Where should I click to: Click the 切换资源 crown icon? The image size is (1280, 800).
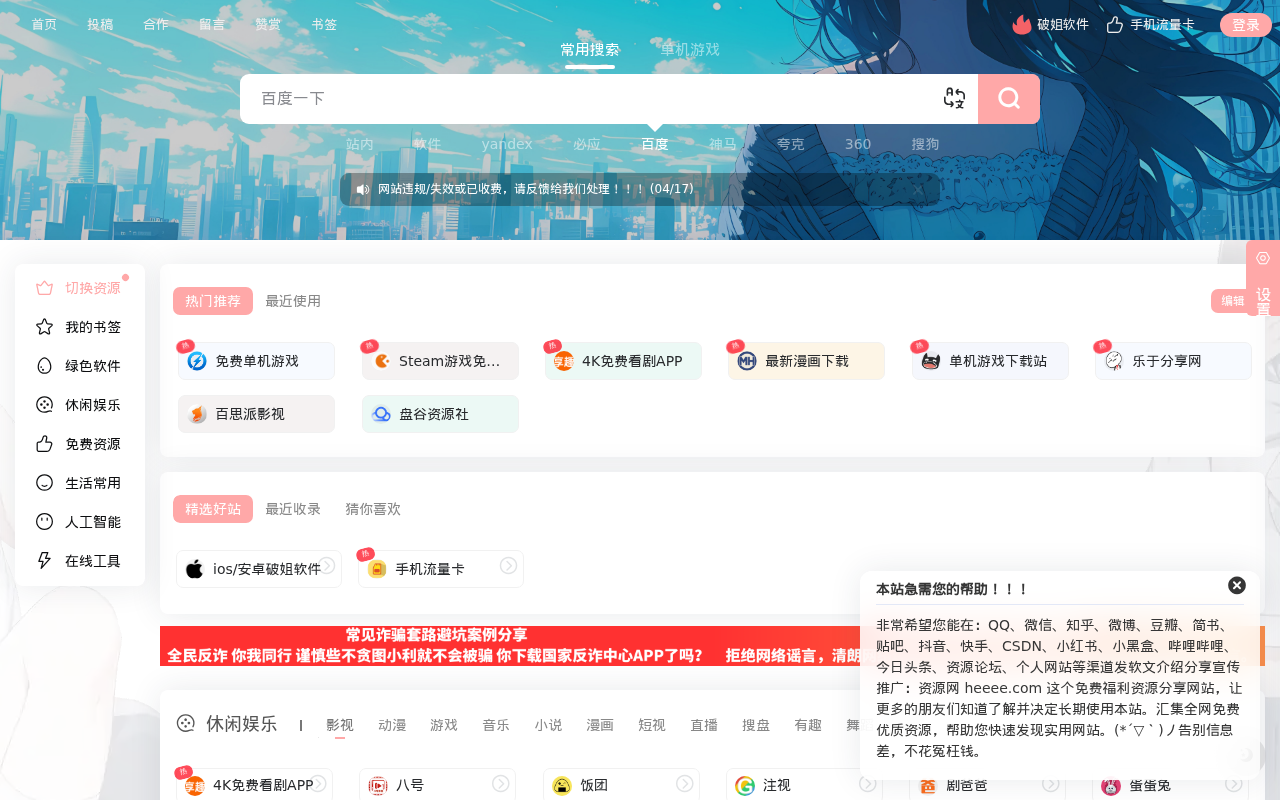tap(44, 288)
